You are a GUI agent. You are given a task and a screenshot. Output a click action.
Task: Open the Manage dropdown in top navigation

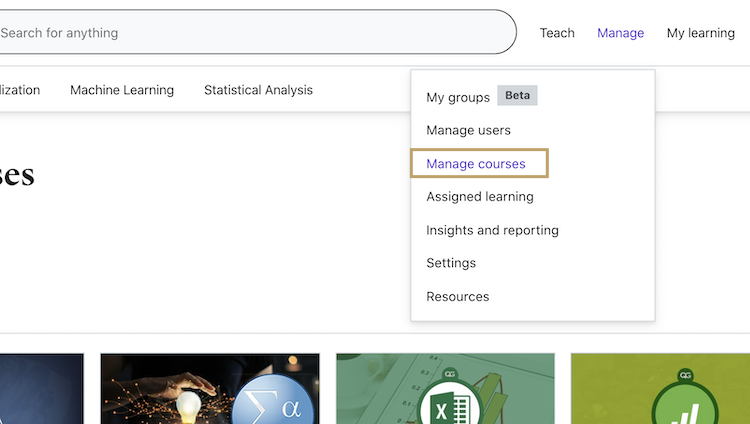click(x=620, y=33)
